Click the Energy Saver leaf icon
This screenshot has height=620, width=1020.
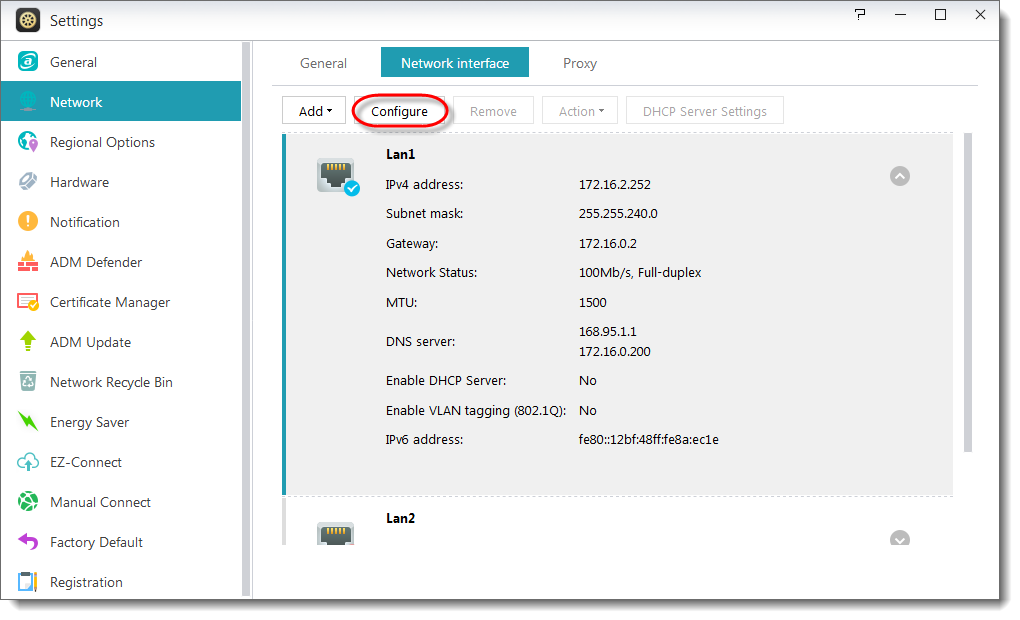click(27, 422)
